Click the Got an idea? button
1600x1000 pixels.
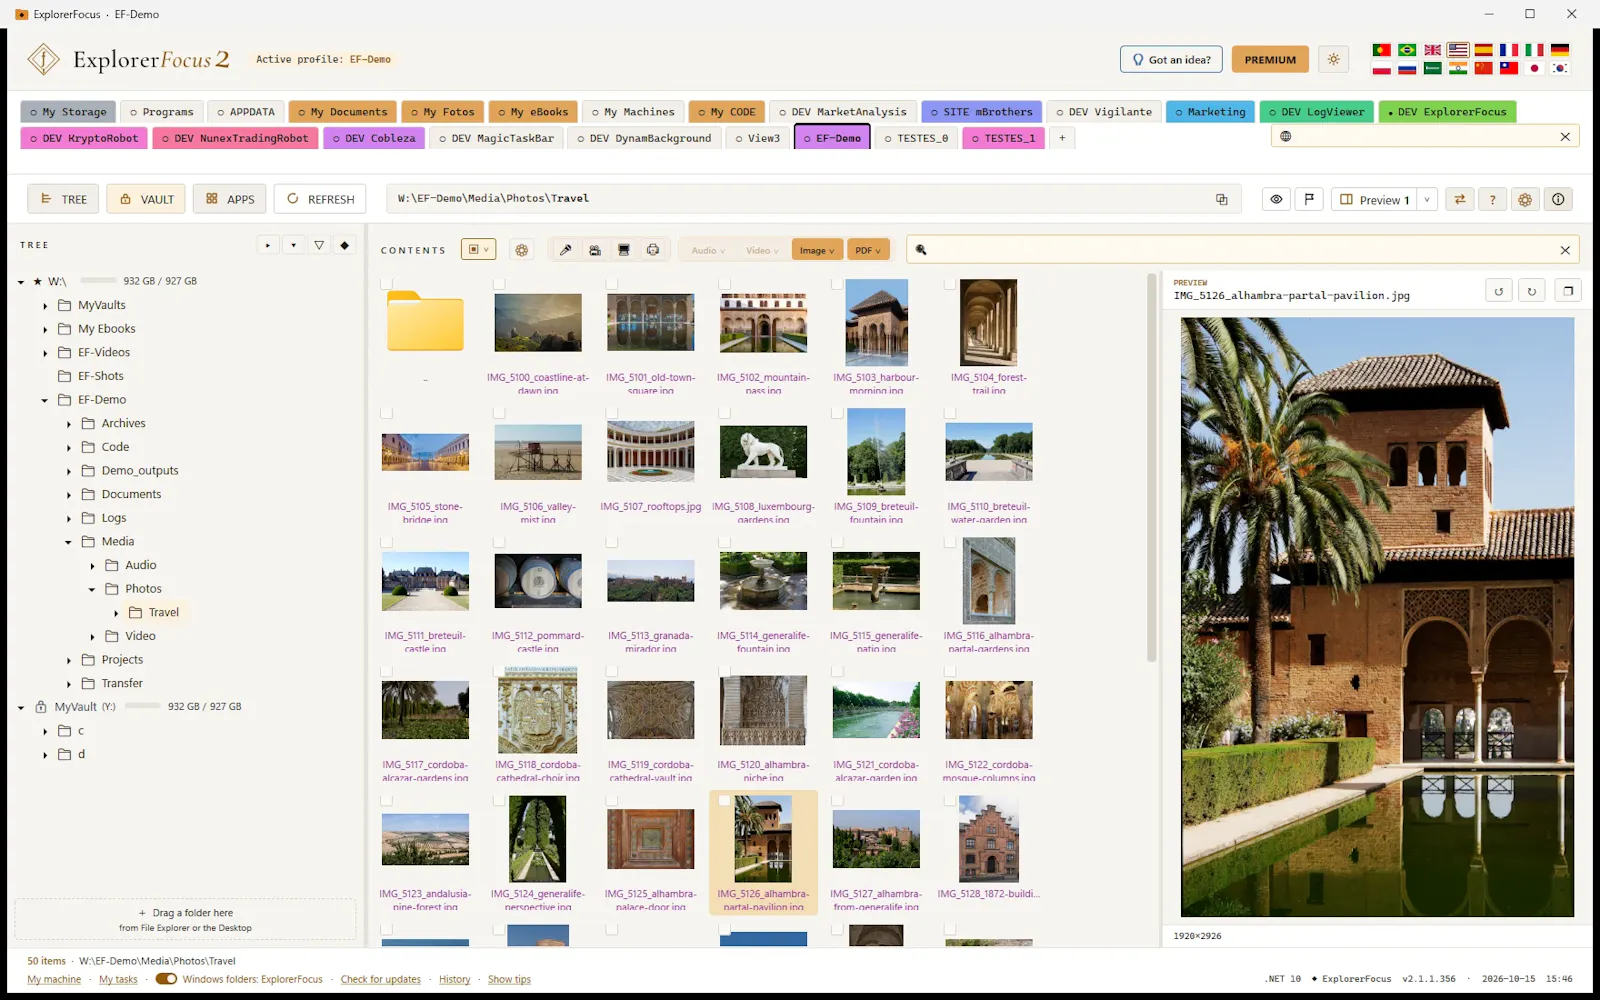1170,59
